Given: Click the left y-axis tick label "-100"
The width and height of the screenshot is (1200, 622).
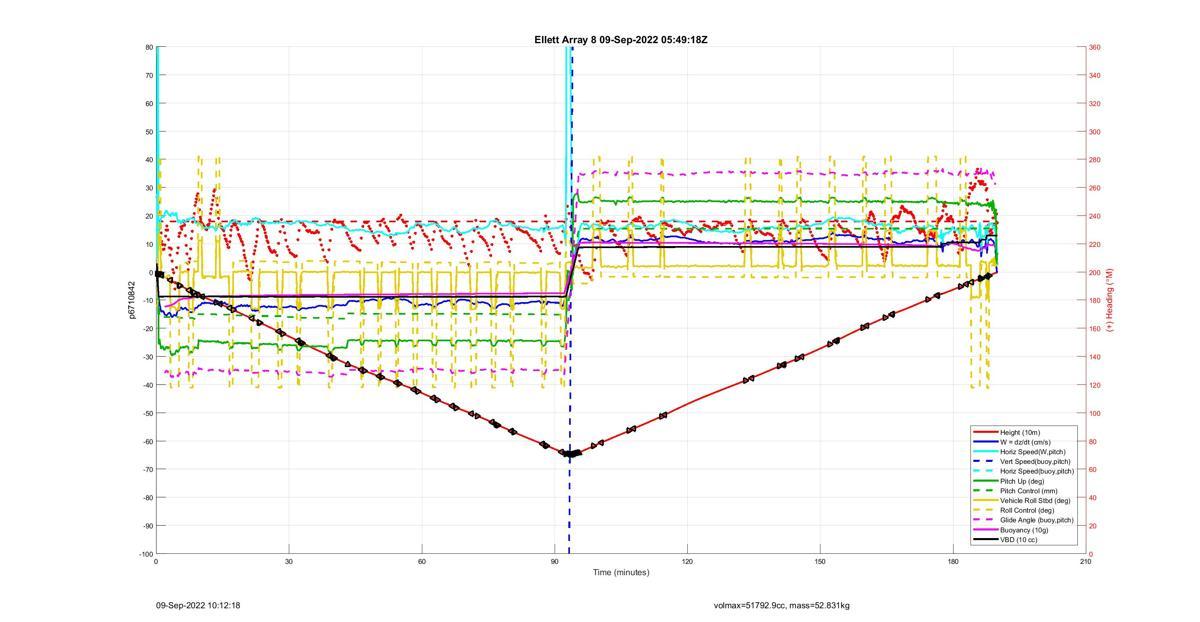Looking at the screenshot, I should click(146, 554).
